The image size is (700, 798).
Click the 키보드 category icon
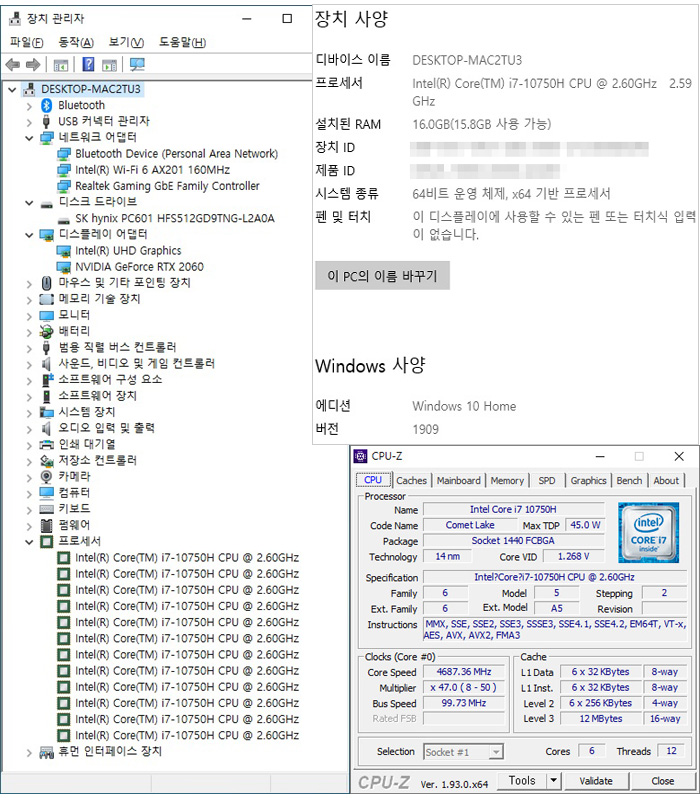(x=46, y=509)
